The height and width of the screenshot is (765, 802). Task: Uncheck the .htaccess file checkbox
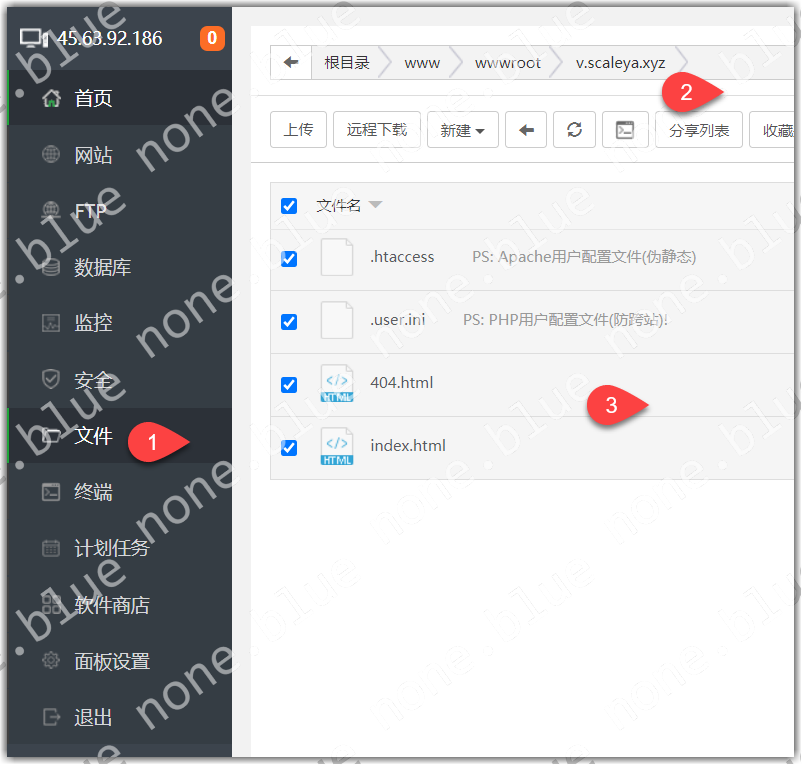(x=289, y=258)
